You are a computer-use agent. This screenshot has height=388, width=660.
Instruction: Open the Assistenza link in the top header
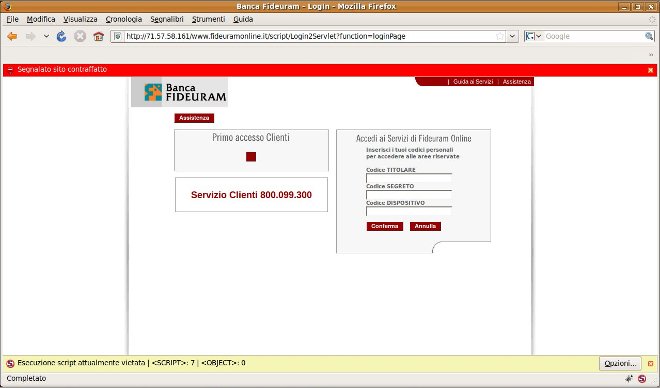click(517, 82)
